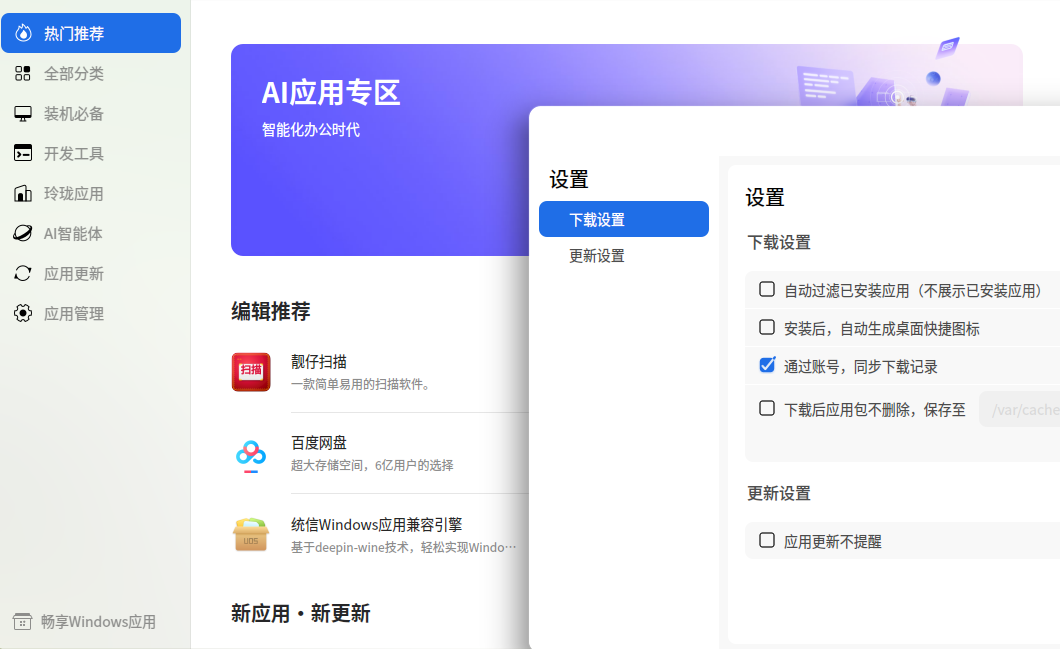The height and width of the screenshot is (649, 1060).
Task: Click the monitor icon beside 装机必备
Action: [x=23, y=114]
